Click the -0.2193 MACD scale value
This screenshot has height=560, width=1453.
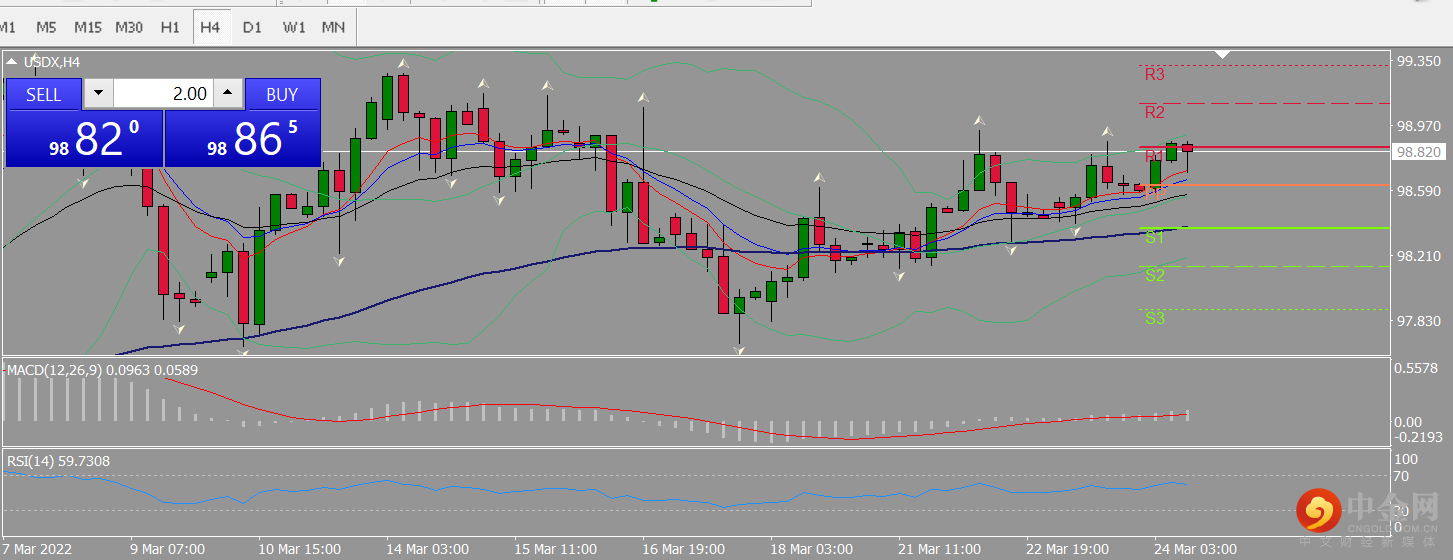(1418, 437)
